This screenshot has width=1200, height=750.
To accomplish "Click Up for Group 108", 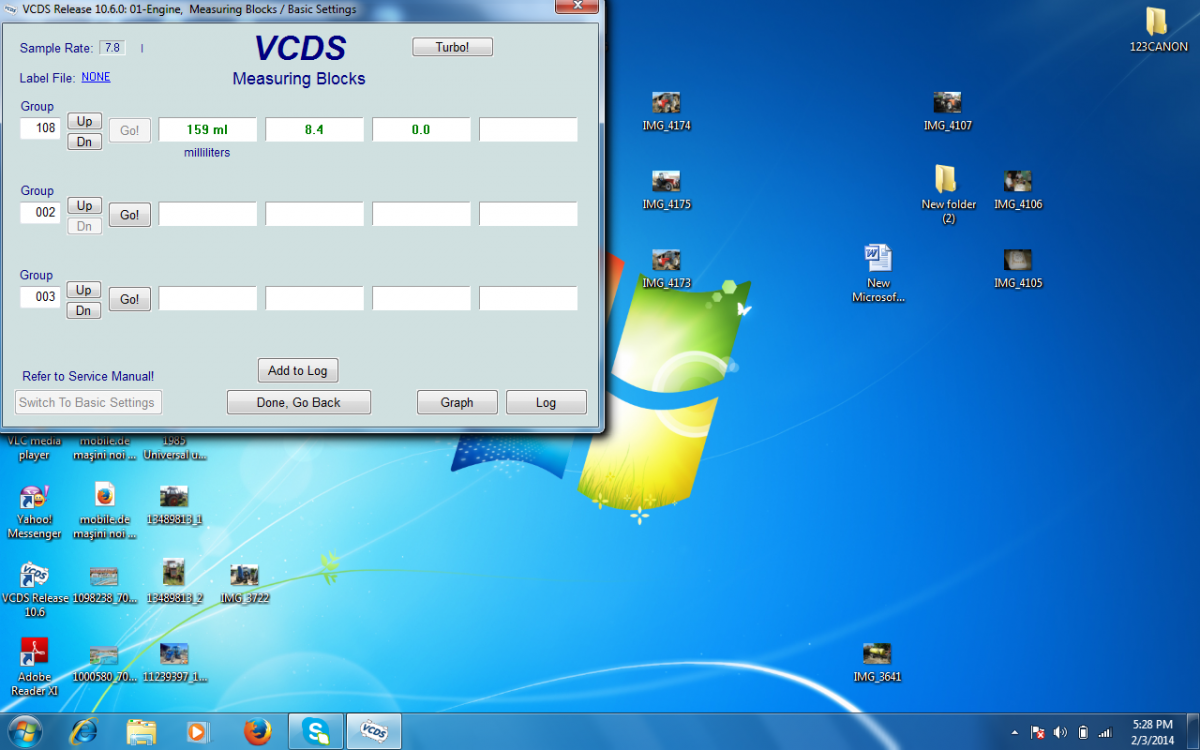I will click(84, 121).
